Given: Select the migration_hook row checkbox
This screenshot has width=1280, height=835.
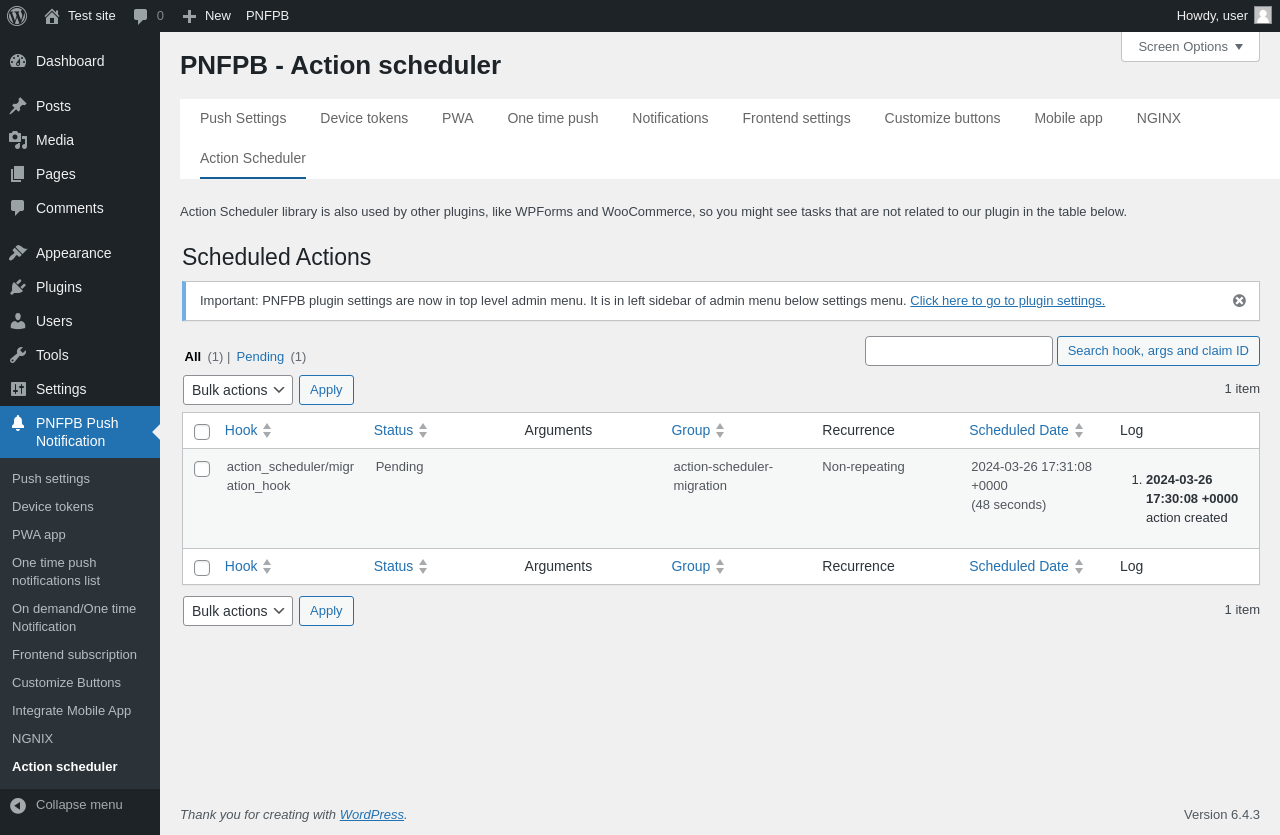Looking at the screenshot, I should click(x=202, y=469).
